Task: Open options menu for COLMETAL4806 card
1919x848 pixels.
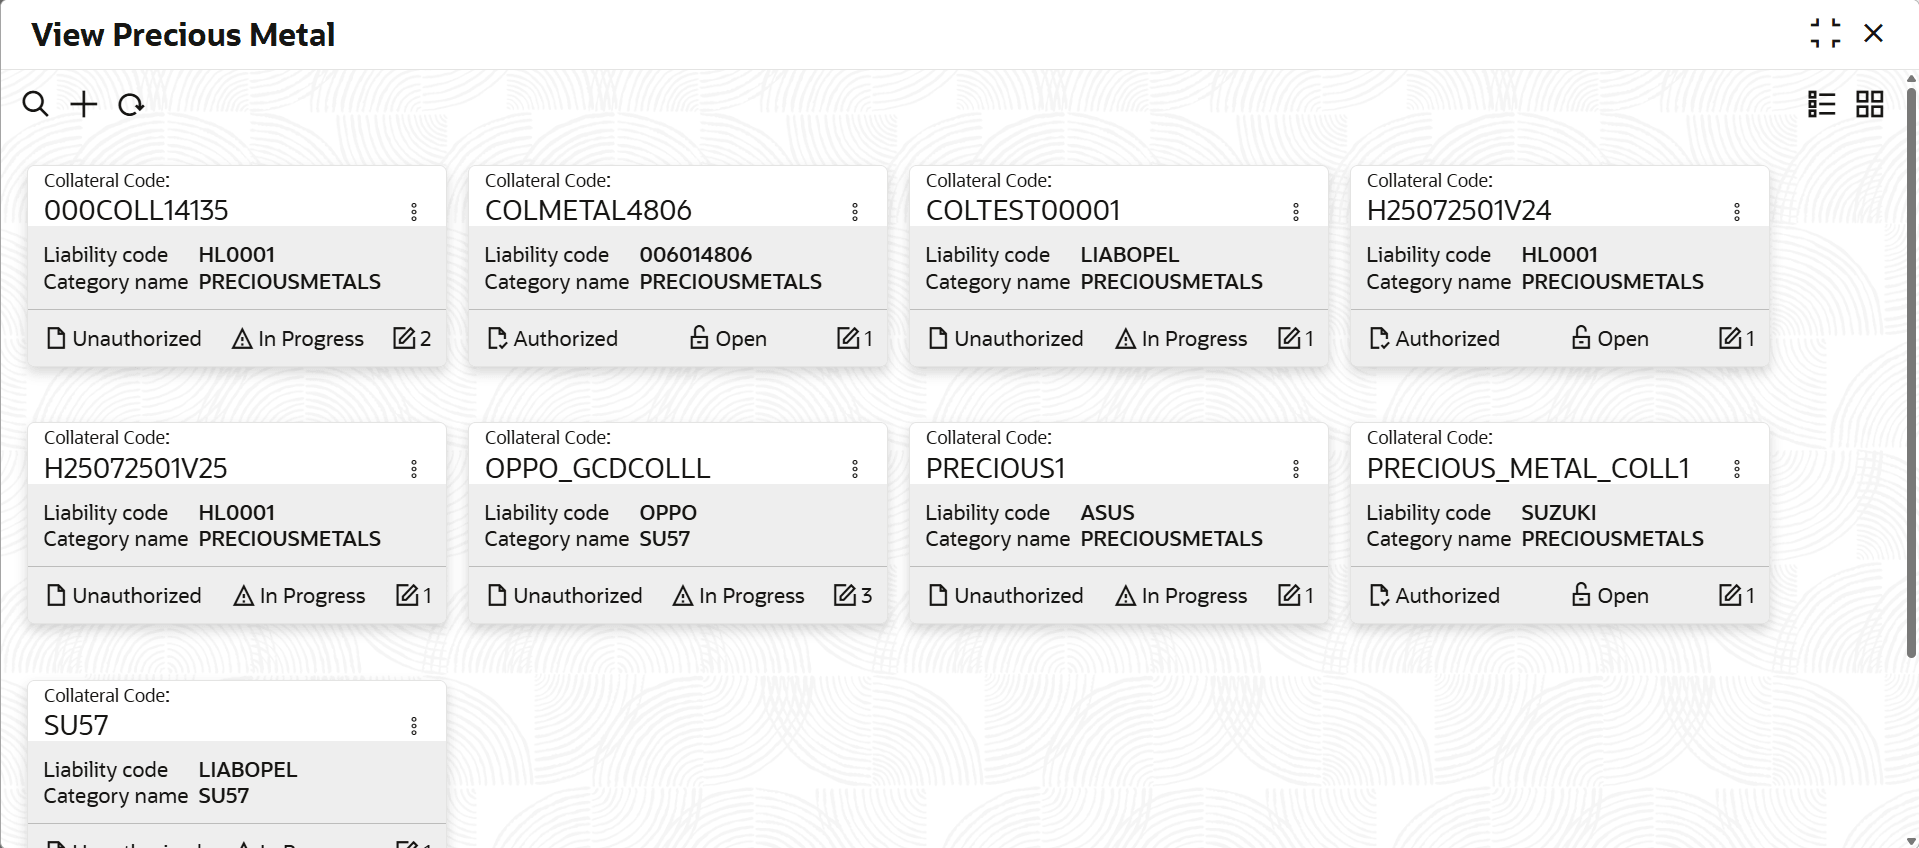Action: click(855, 211)
